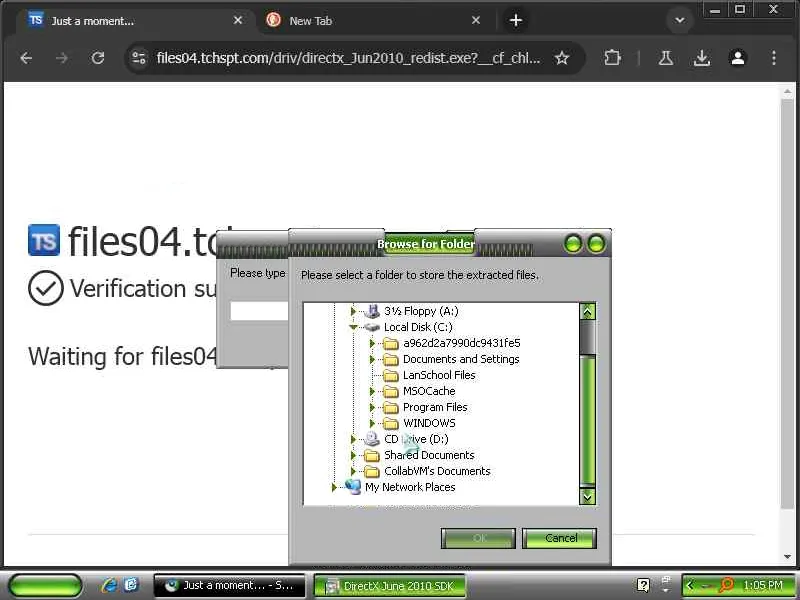Select the Shared Documents folder
Screen dimensions: 800x600
point(429,455)
